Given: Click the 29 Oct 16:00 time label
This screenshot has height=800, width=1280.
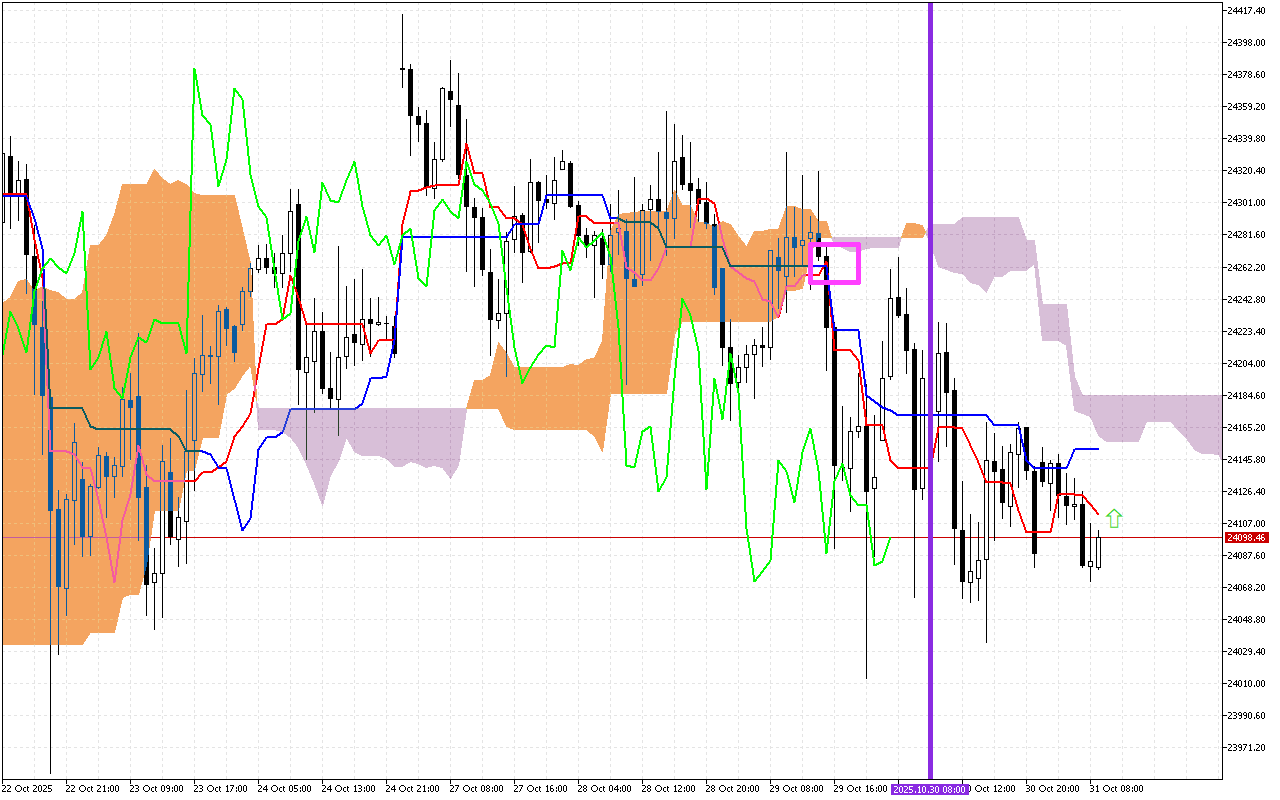Looking at the screenshot, I should pyautogui.click(x=860, y=789).
